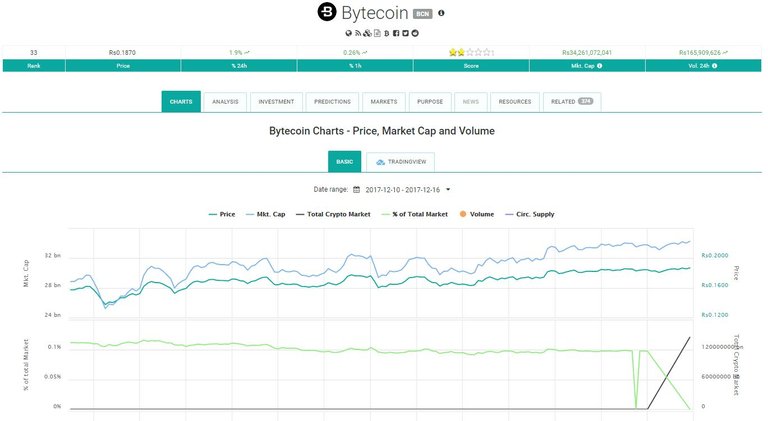Open the RSS feed icon

coord(358,33)
